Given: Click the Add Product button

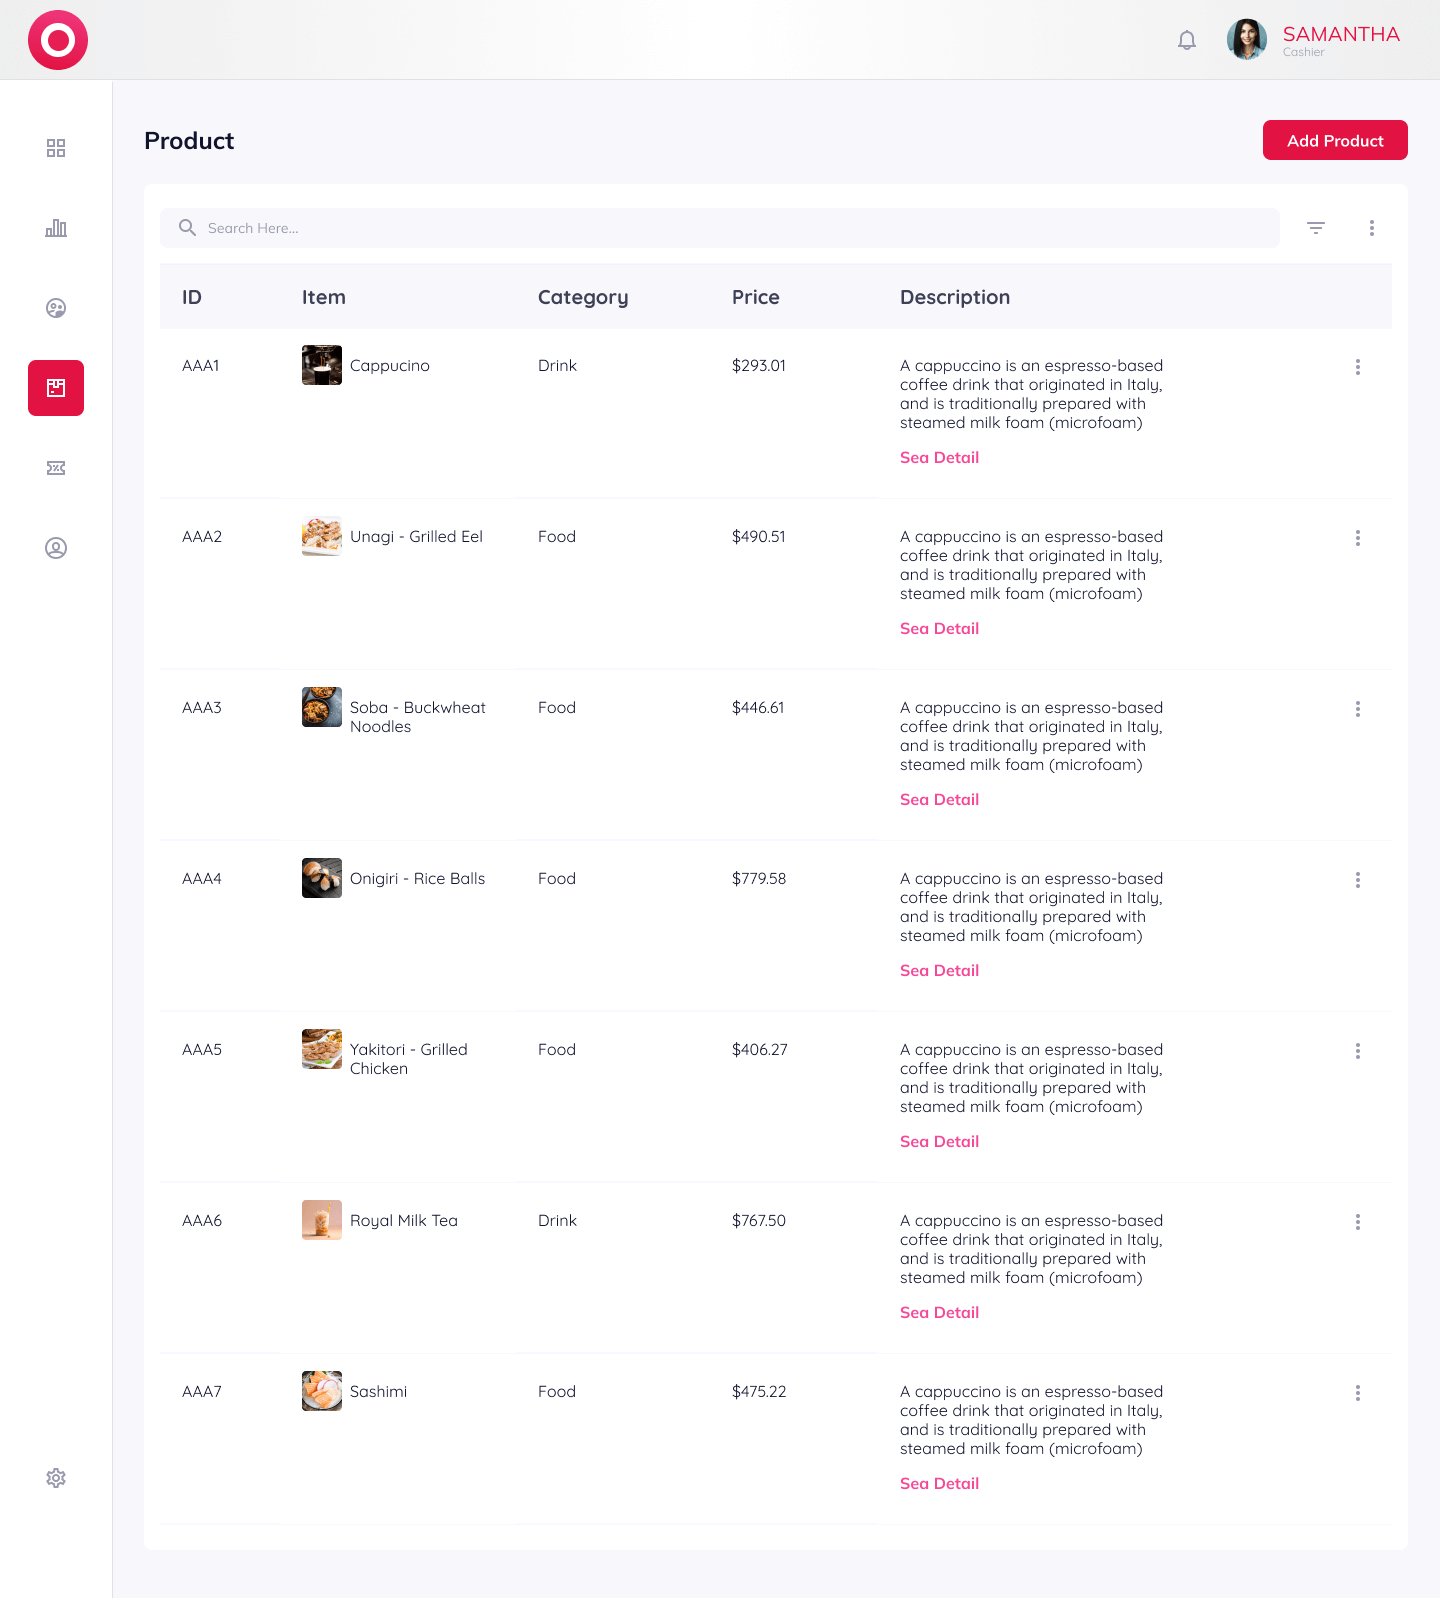Looking at the screenshot, I should coord(1335,140).
